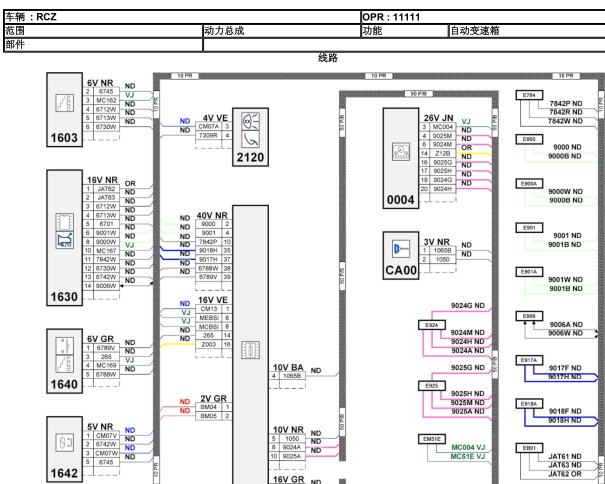Click the OPR : 11111 header cell

[483, 17]
